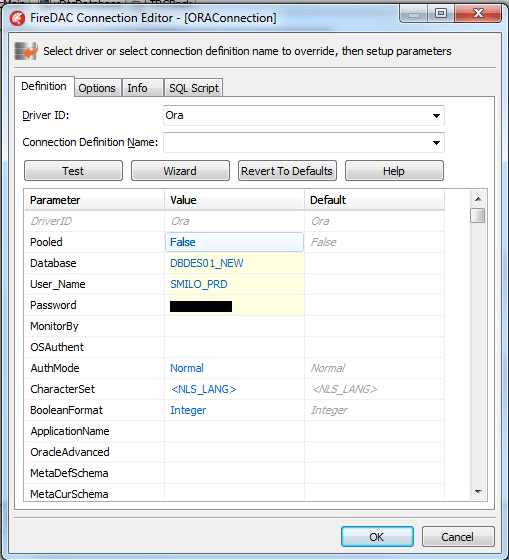Screen dimensions: 509x560
Task: Launch the connection Wizard
Action: 180,171
